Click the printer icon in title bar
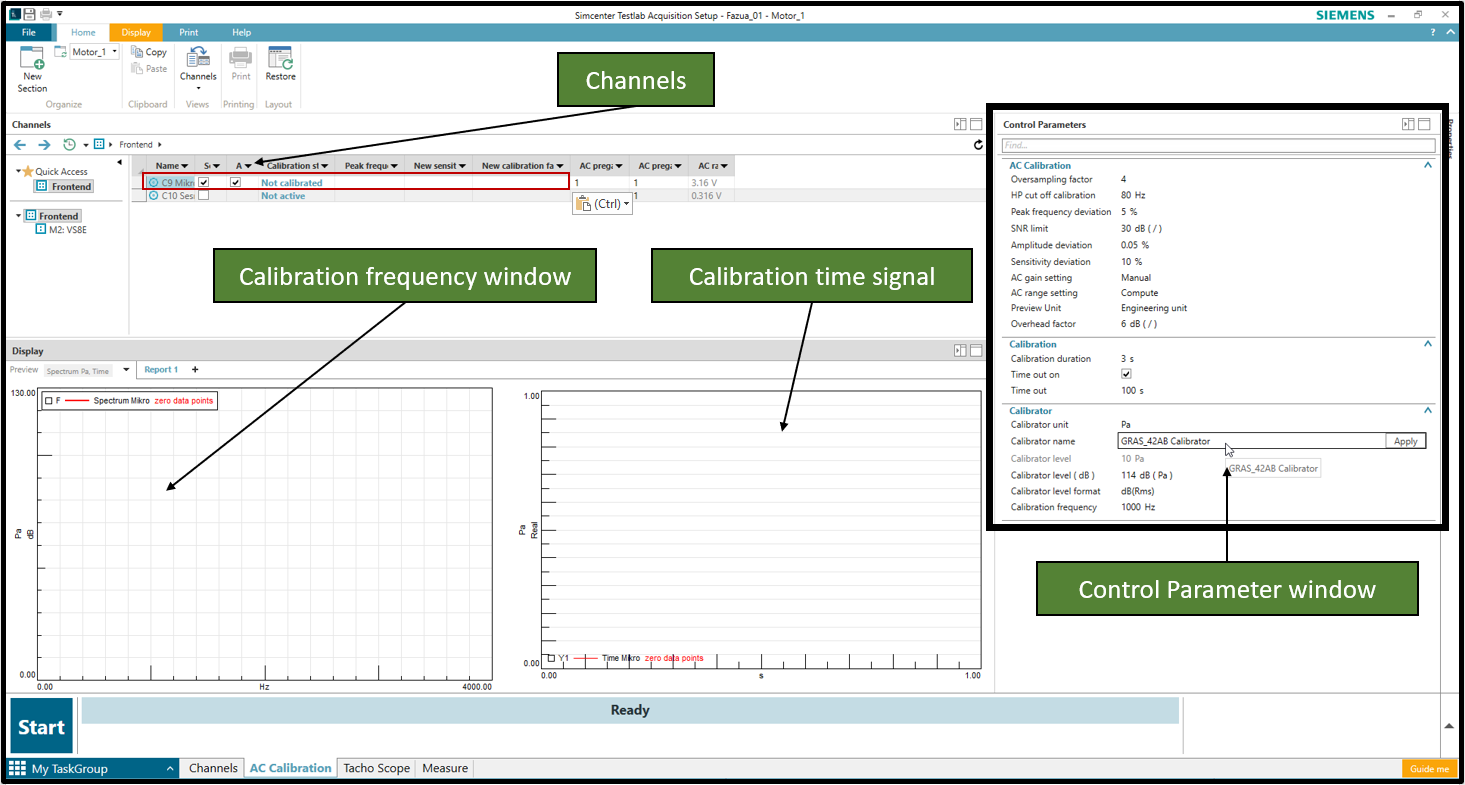 click(46, 14)
